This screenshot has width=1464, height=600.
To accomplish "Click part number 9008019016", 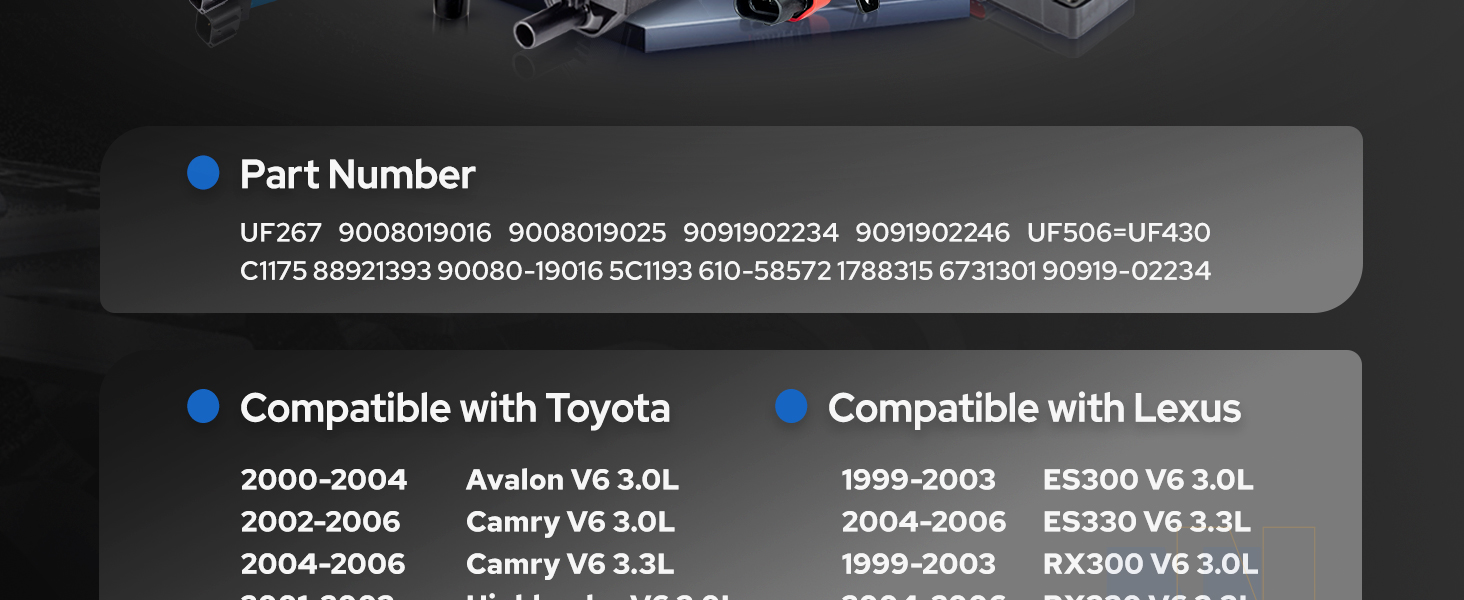I will tap(415, 233).
